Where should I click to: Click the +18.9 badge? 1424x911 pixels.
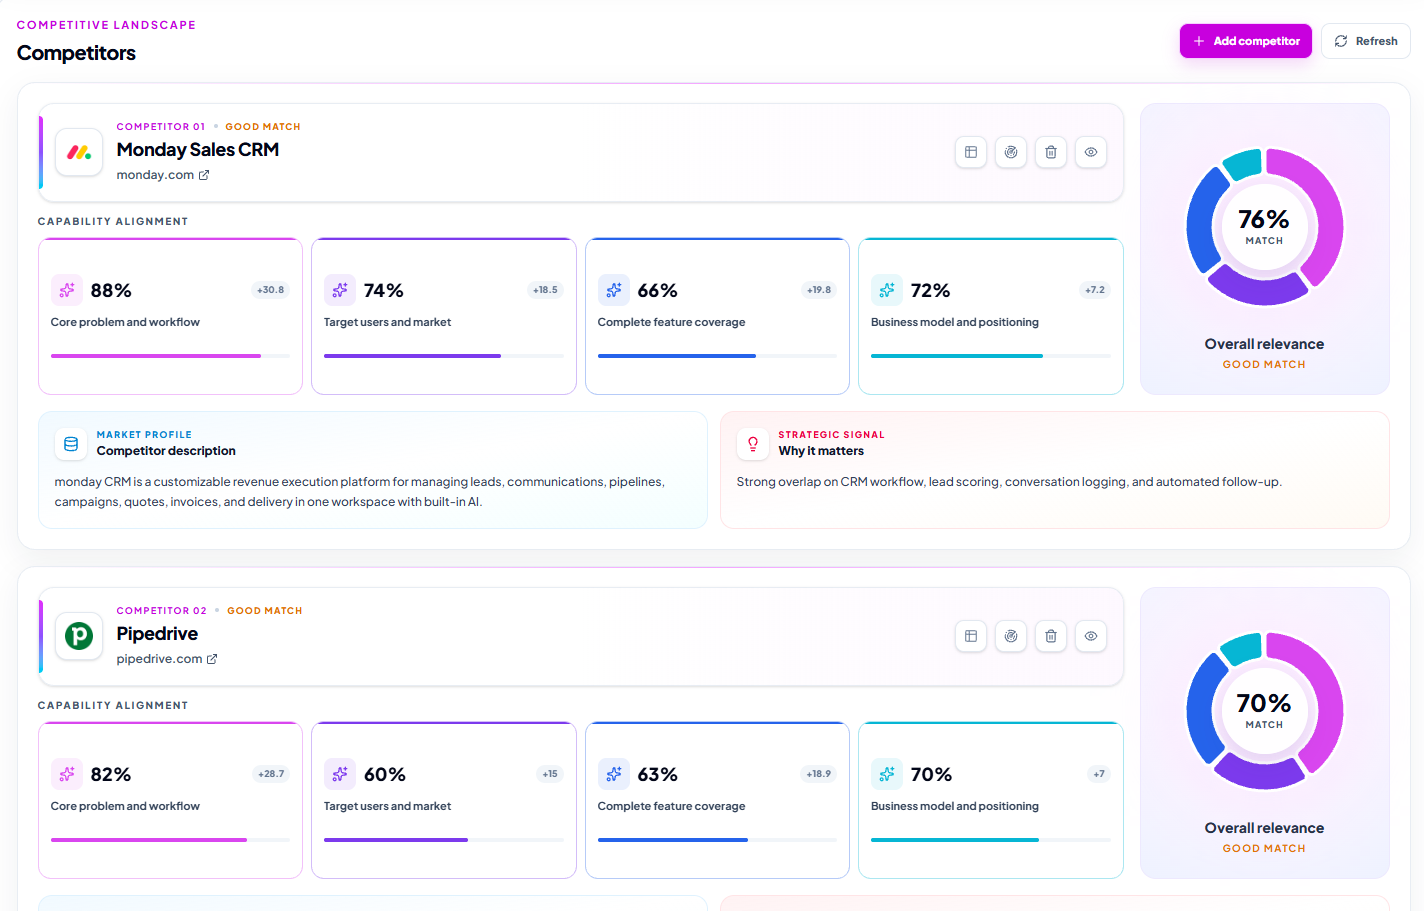(819, 774)
